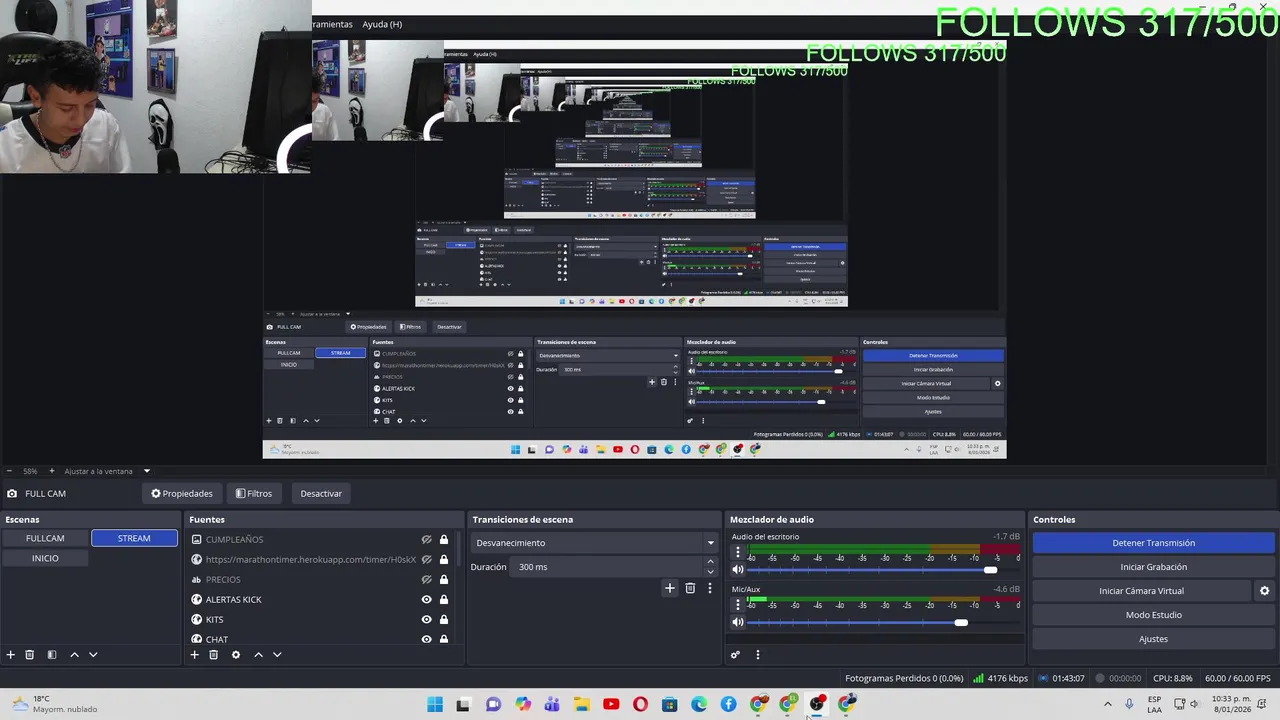Click Detener Transmisión button
Image resolution: width=1280 pixels, height=720 pixels.
(x=1153, y=543)
